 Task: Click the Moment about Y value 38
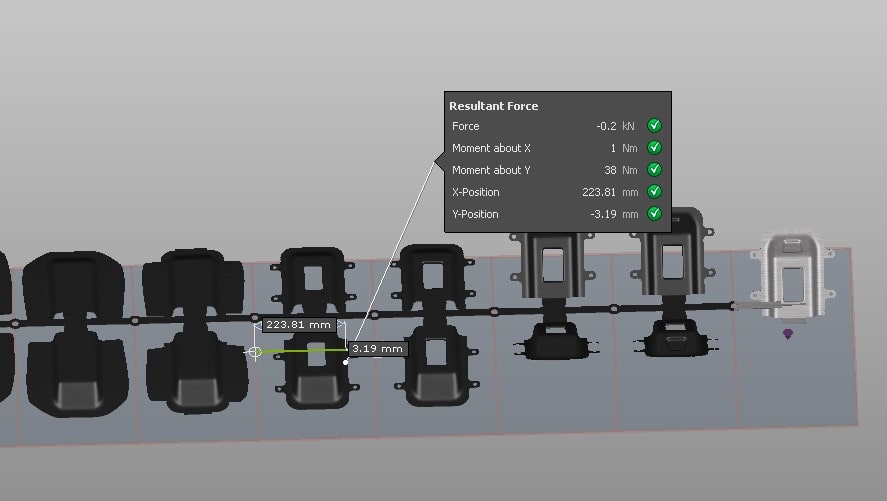610,170
